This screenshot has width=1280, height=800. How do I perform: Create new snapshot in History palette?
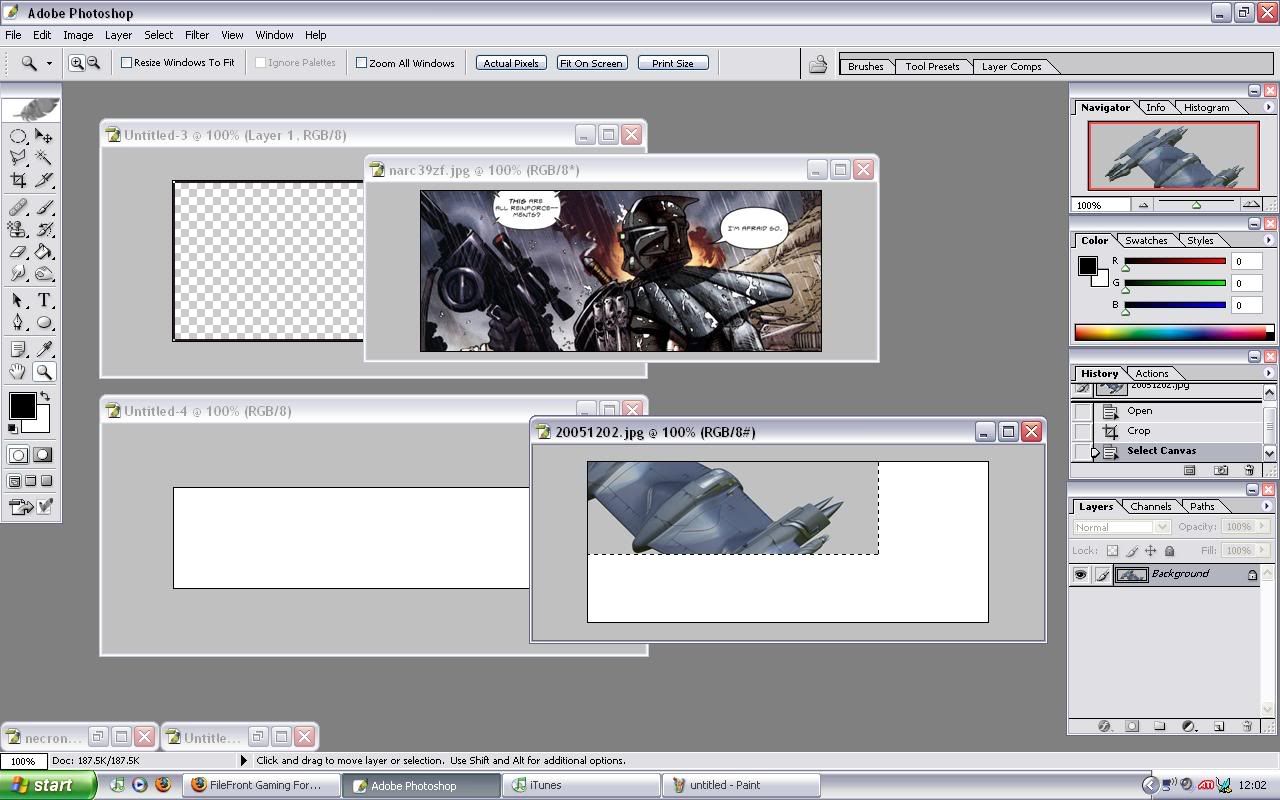1221,470
